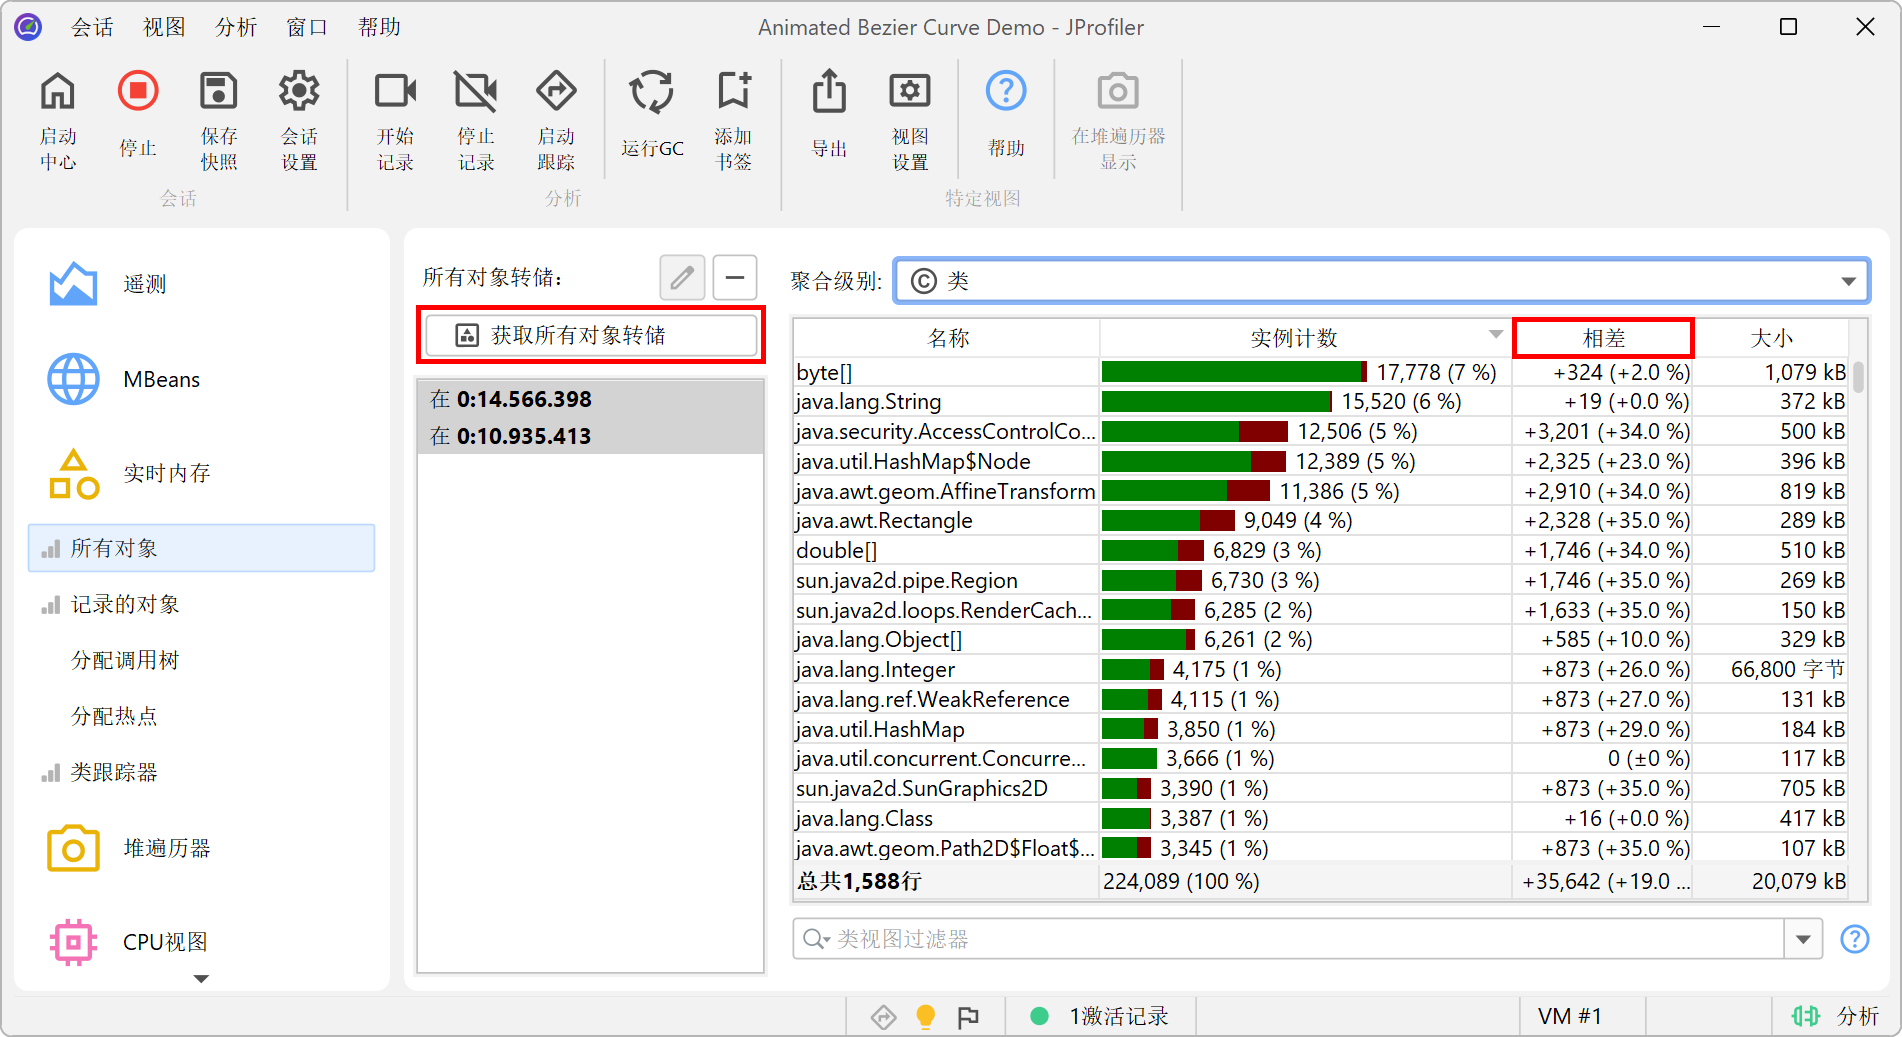Click the Export toolbar icon
This screenshot has height=1037, width=1902.
pos(828,92)
